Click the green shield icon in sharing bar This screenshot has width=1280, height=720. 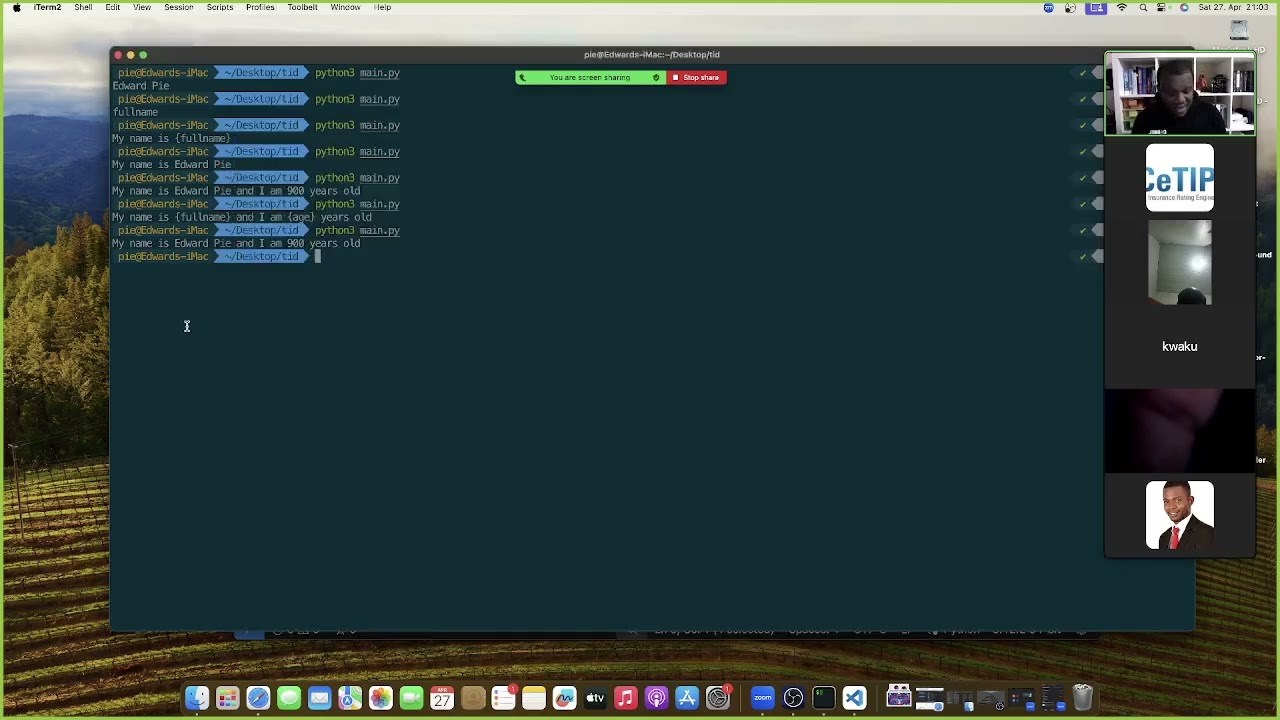pos(656,77)
